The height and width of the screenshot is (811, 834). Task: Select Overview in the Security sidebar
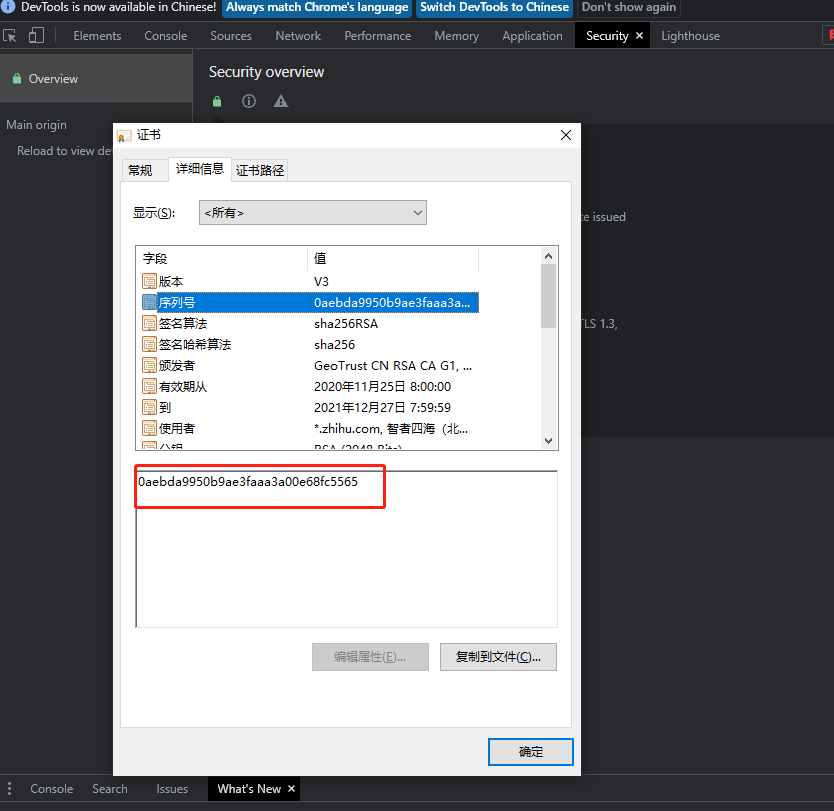[53, 79]
